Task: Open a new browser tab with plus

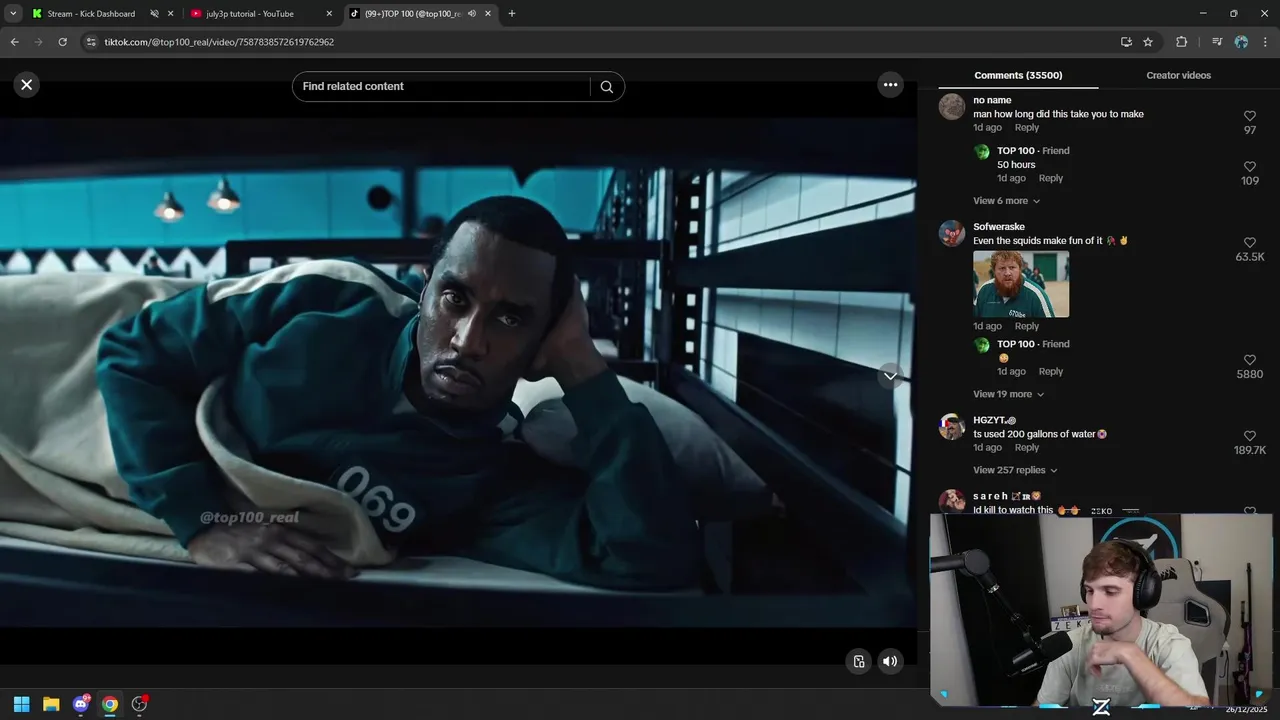Action: (512, 14)
